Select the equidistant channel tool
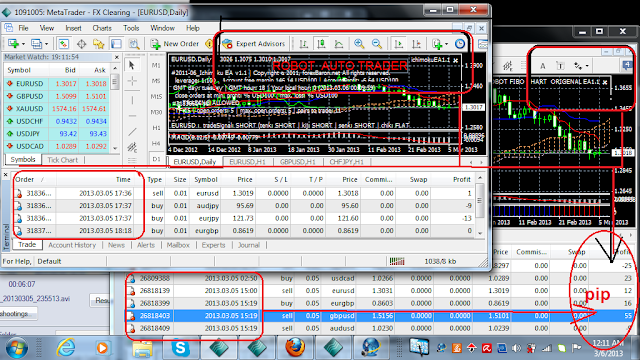The image size is (640, 360). (132, 147)
